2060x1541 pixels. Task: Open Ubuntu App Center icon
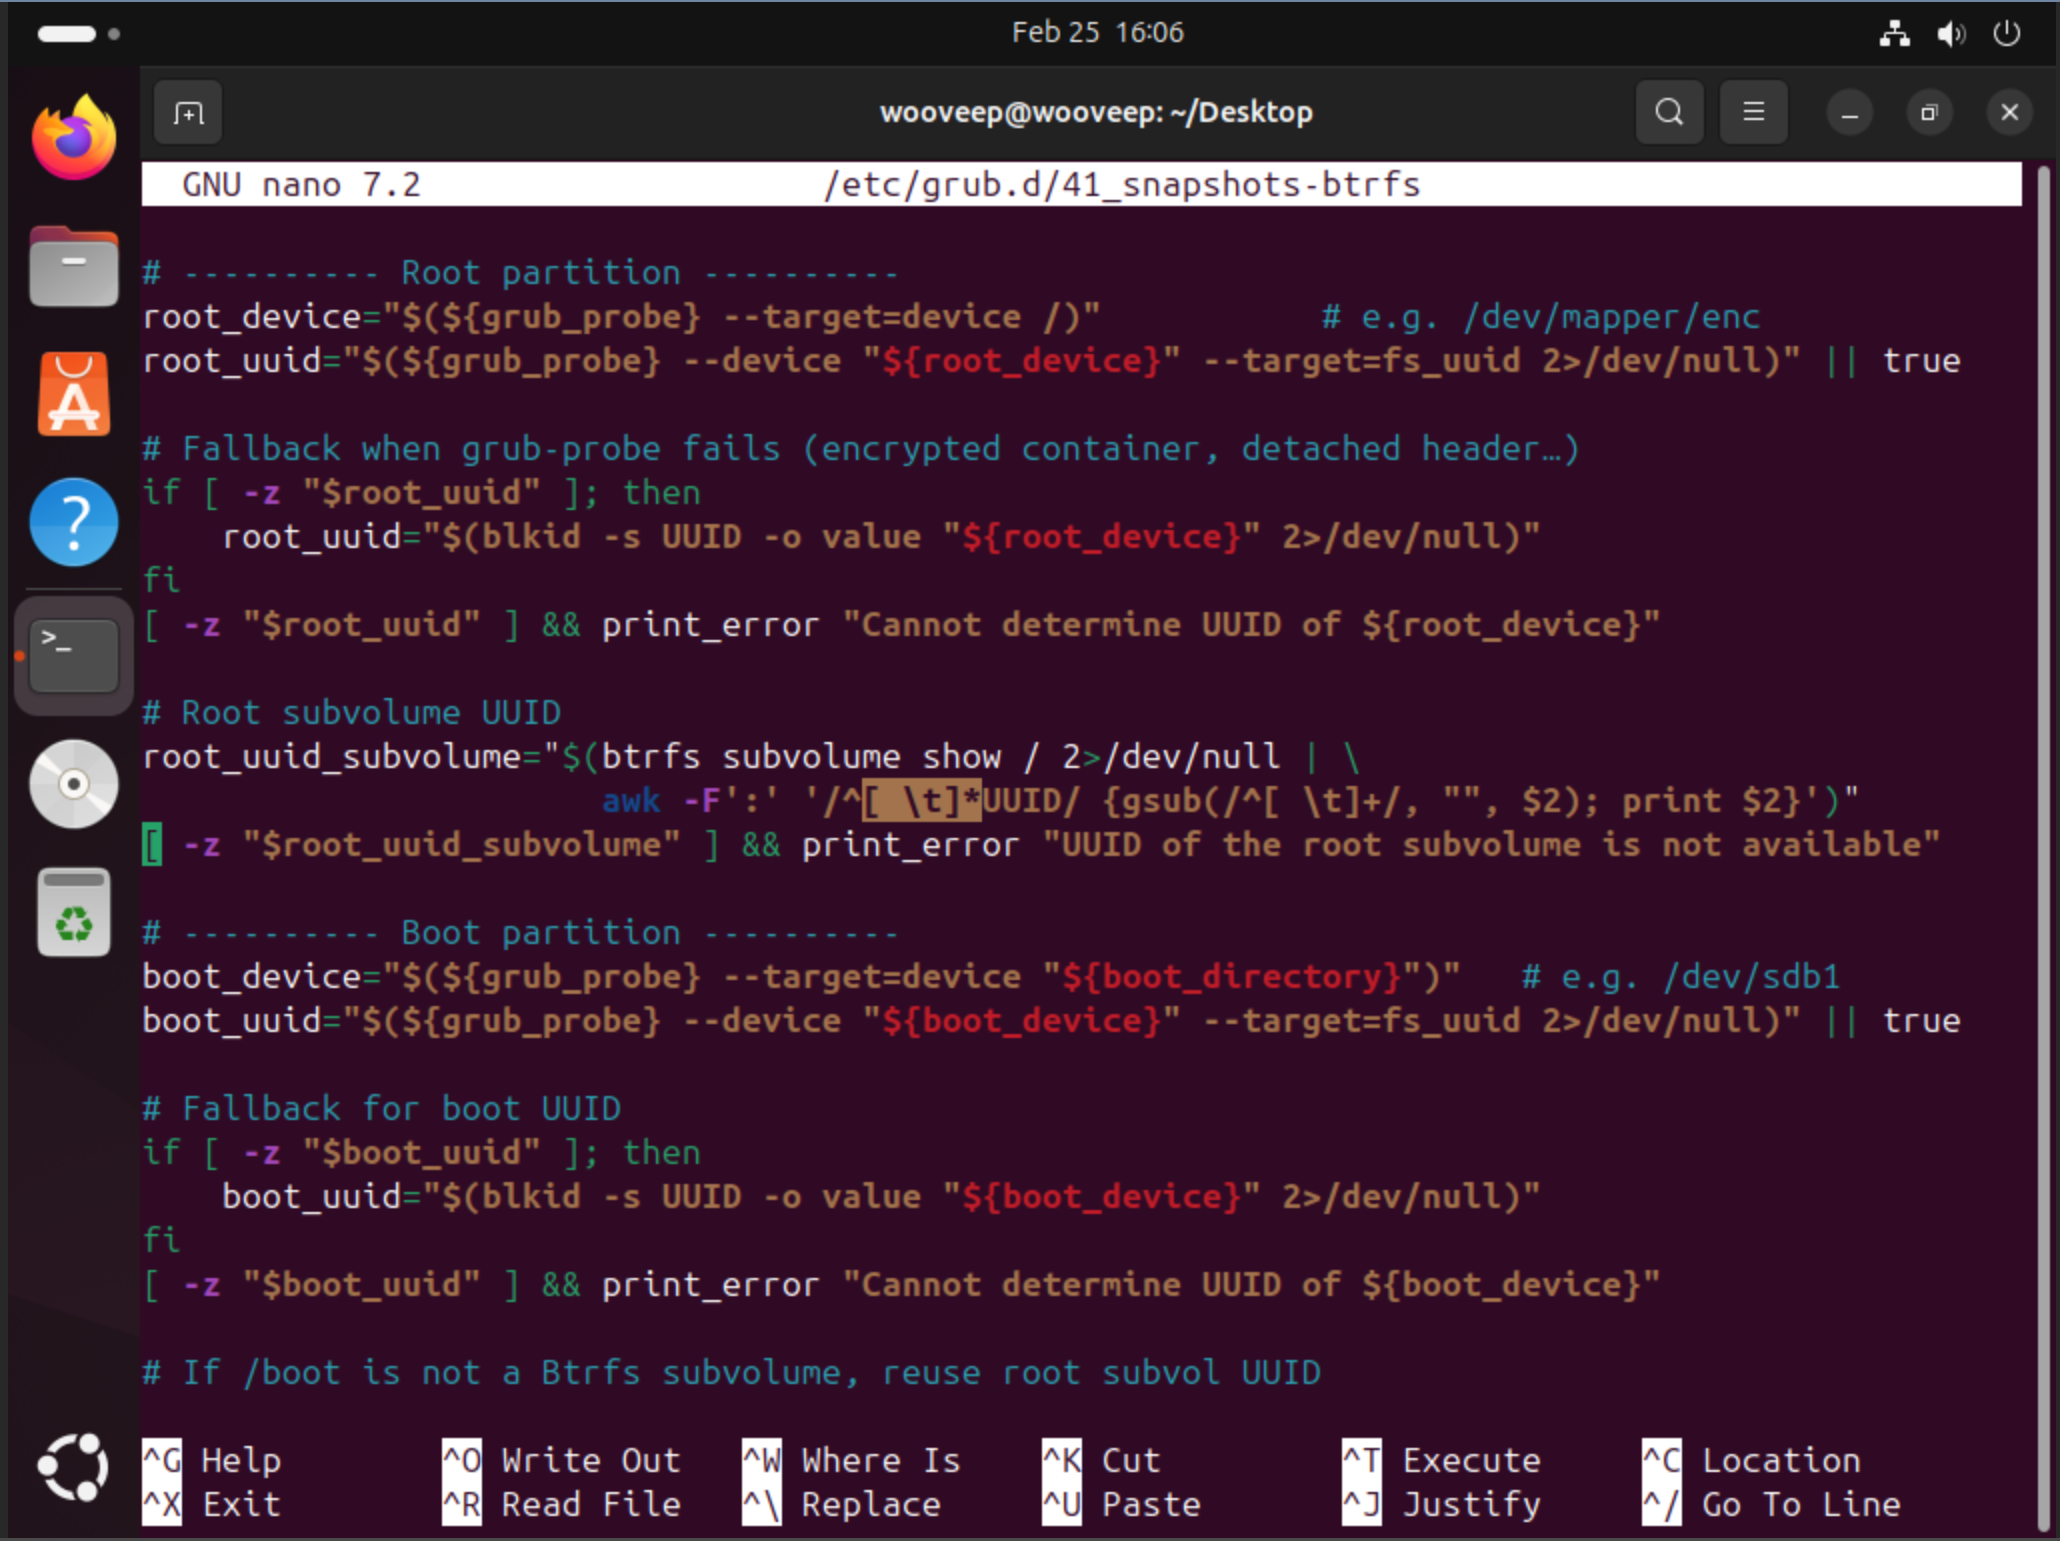(x=73, y=394)
